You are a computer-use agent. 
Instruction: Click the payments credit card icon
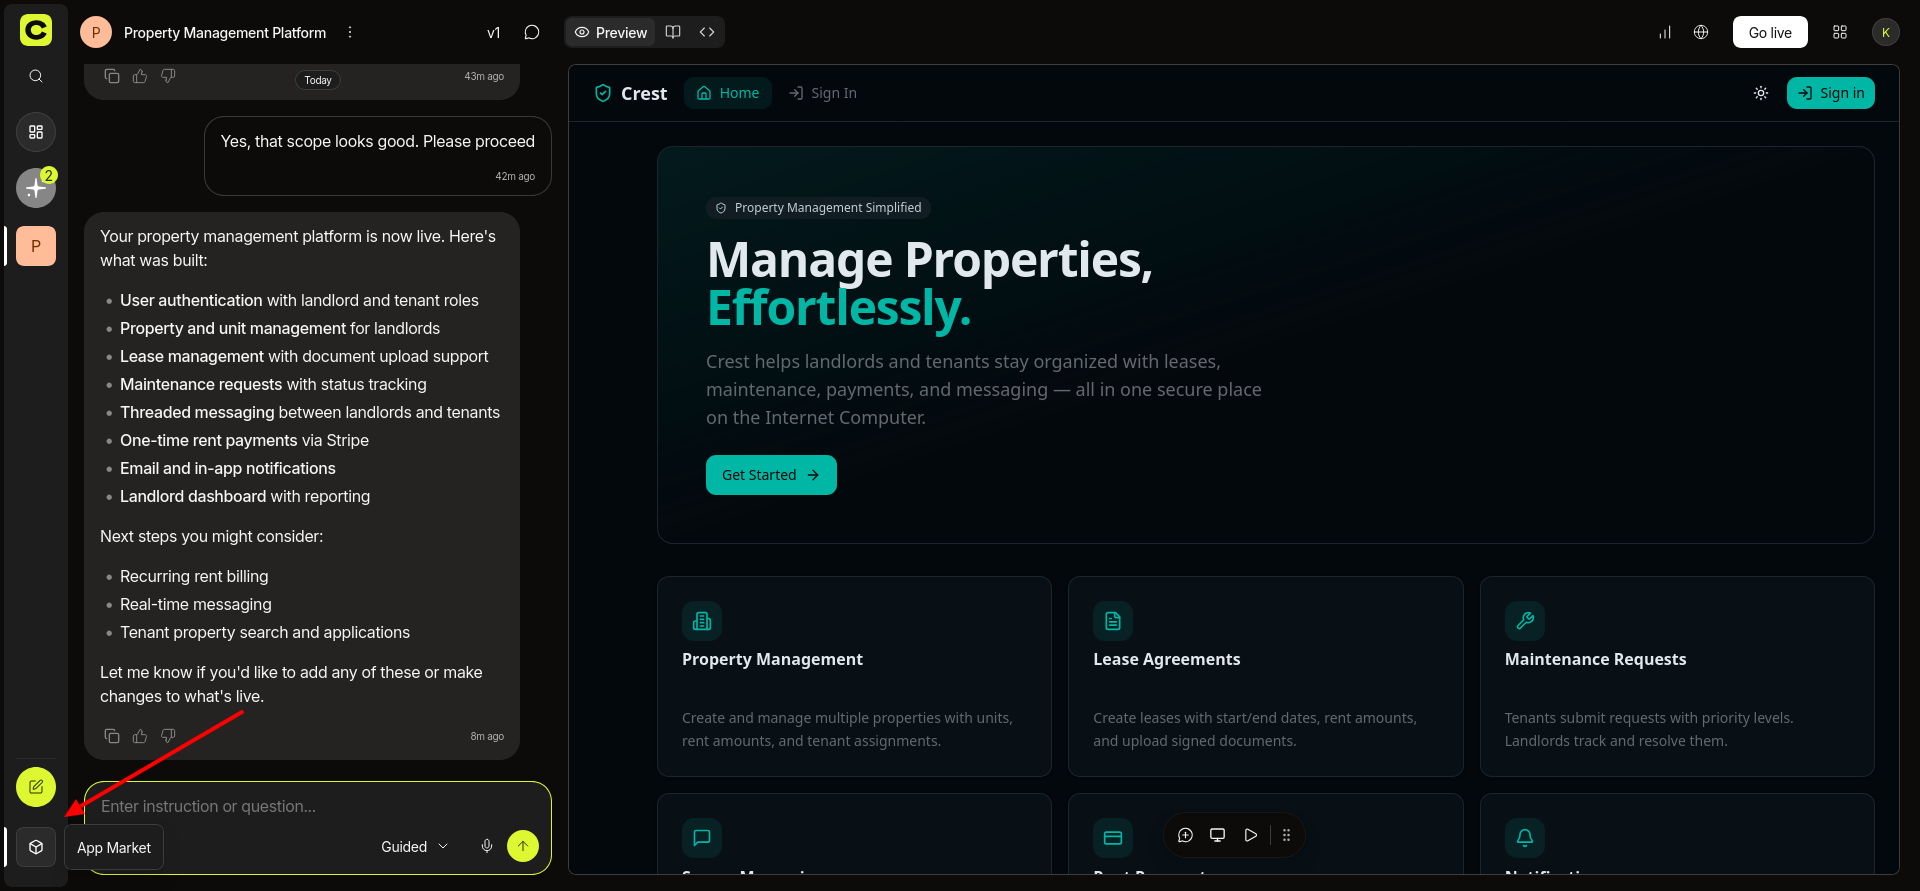click(1113, 838)
